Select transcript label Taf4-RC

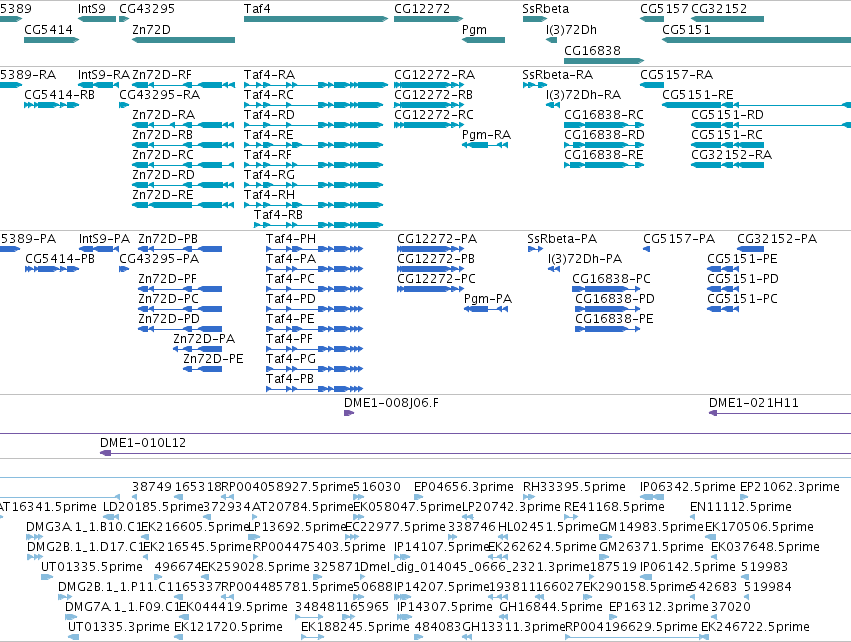point(269,94)
